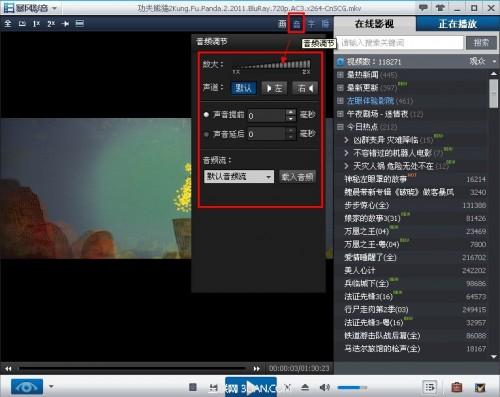This screenshot has height=397, width=500.
Task: Click the fast-forward button at seek bar end
Action: pos(256,368)
